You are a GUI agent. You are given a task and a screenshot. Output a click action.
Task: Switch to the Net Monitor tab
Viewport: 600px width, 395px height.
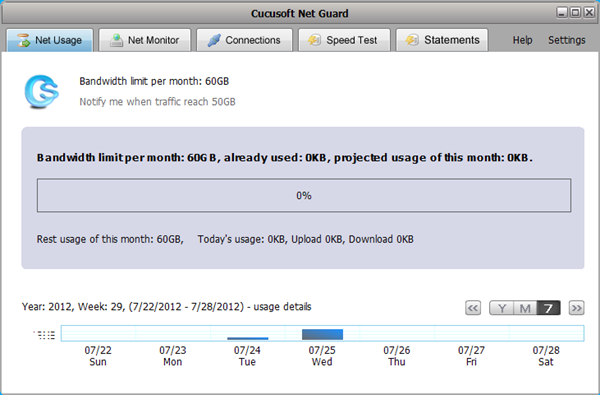click(145, 40)
